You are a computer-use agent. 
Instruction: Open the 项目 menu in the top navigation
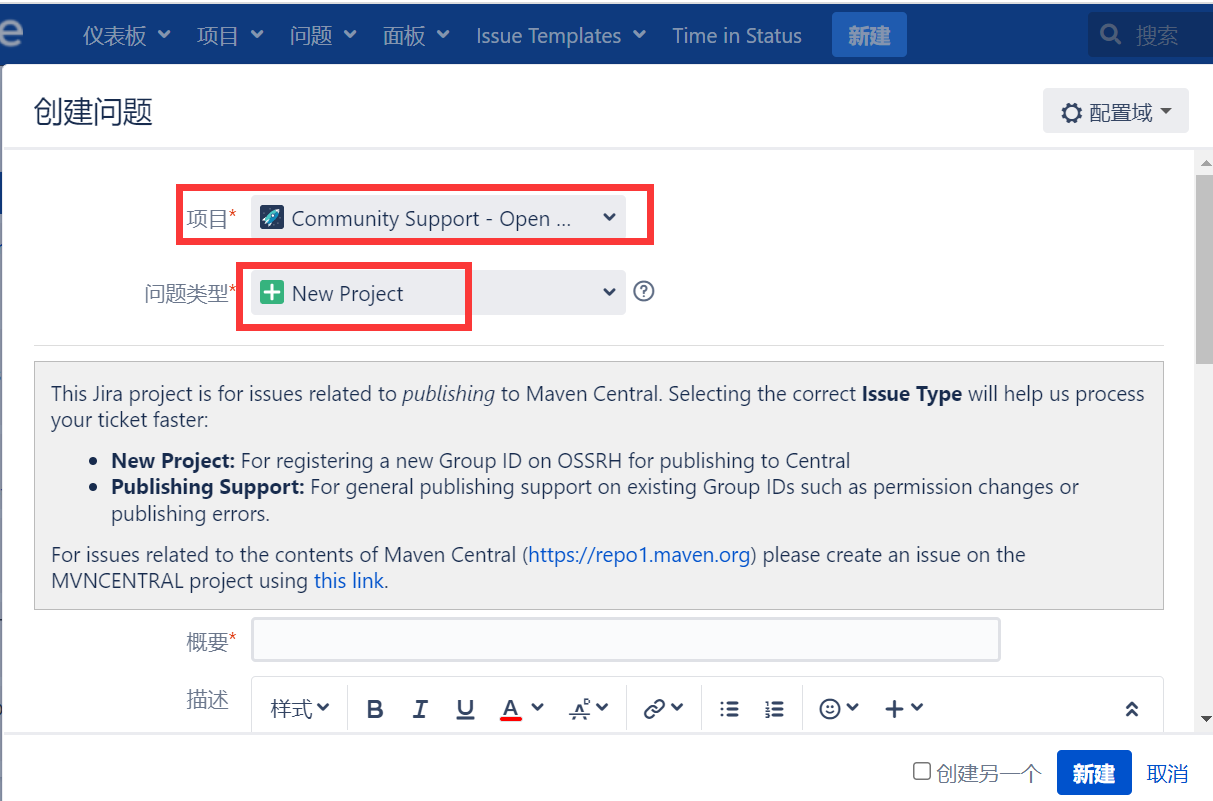point(231,36)
